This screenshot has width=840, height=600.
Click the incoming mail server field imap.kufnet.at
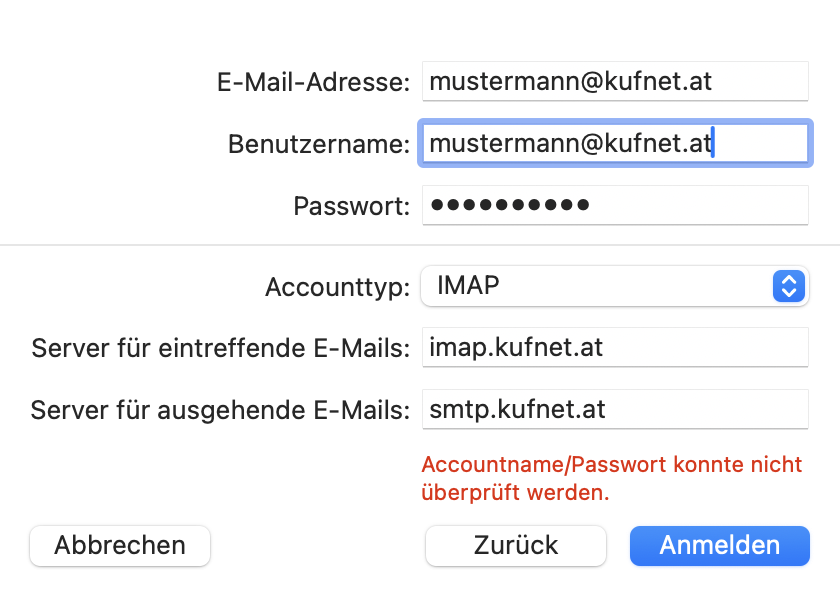click(x=614, y=348)
